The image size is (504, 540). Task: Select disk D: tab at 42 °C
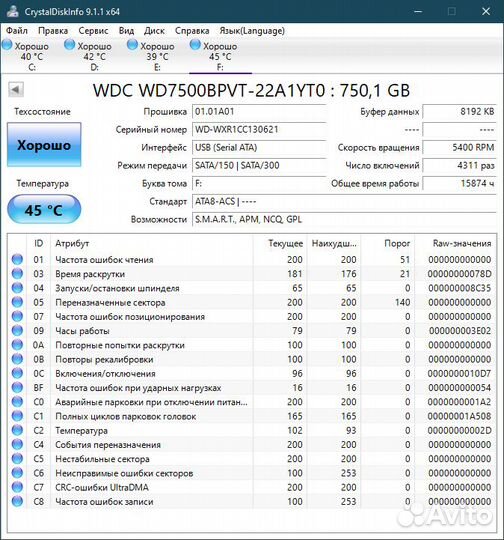pyautogui.click(x=94, y=56)
